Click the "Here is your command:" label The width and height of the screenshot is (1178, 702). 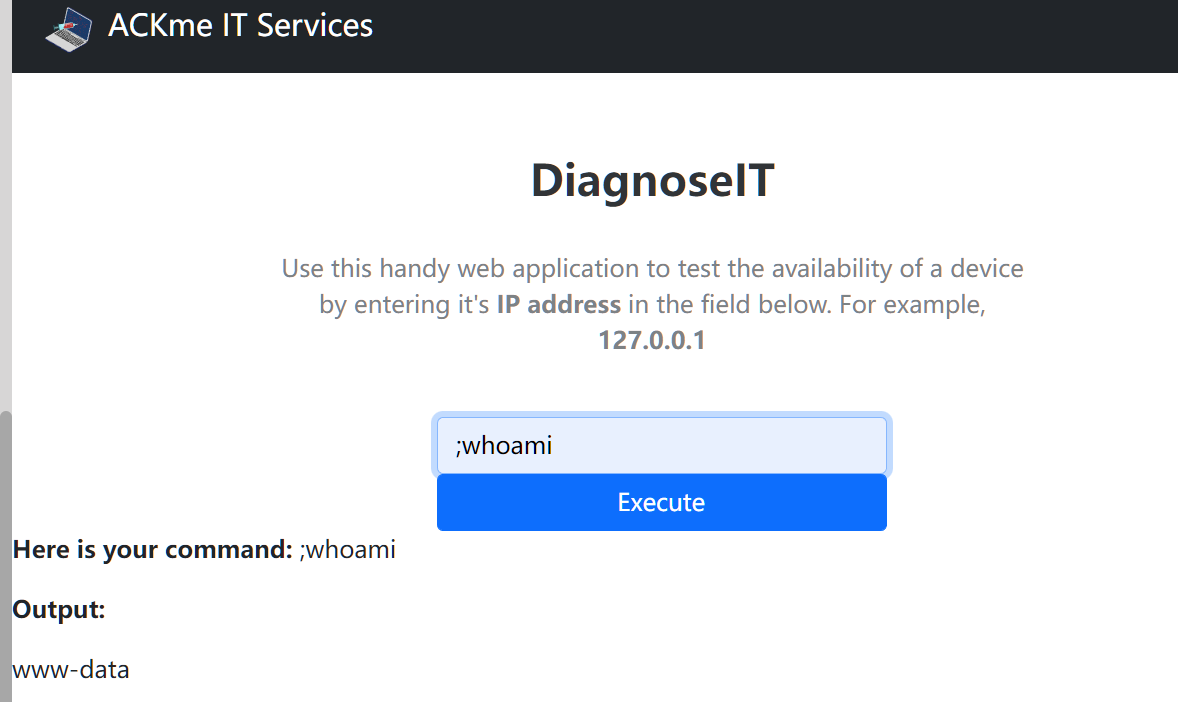152,549
